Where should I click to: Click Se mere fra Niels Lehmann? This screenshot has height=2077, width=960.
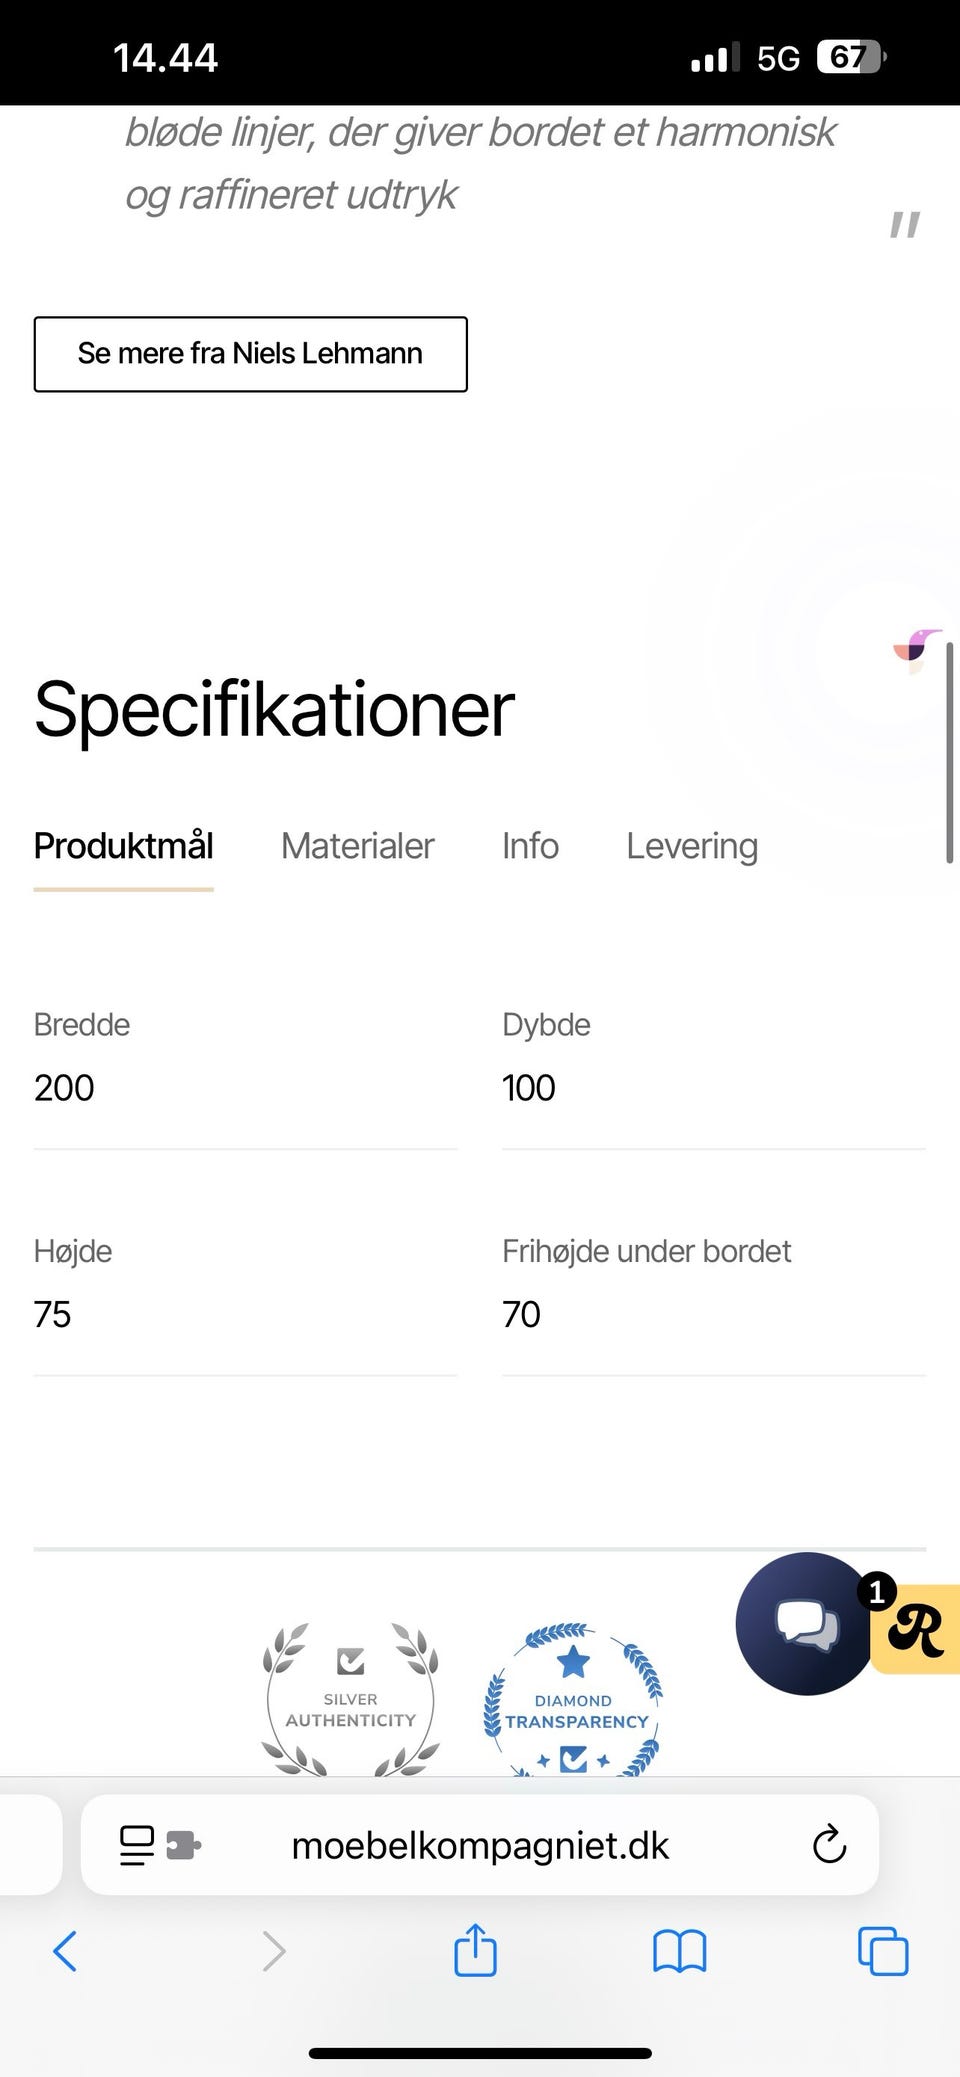[250, 354]
